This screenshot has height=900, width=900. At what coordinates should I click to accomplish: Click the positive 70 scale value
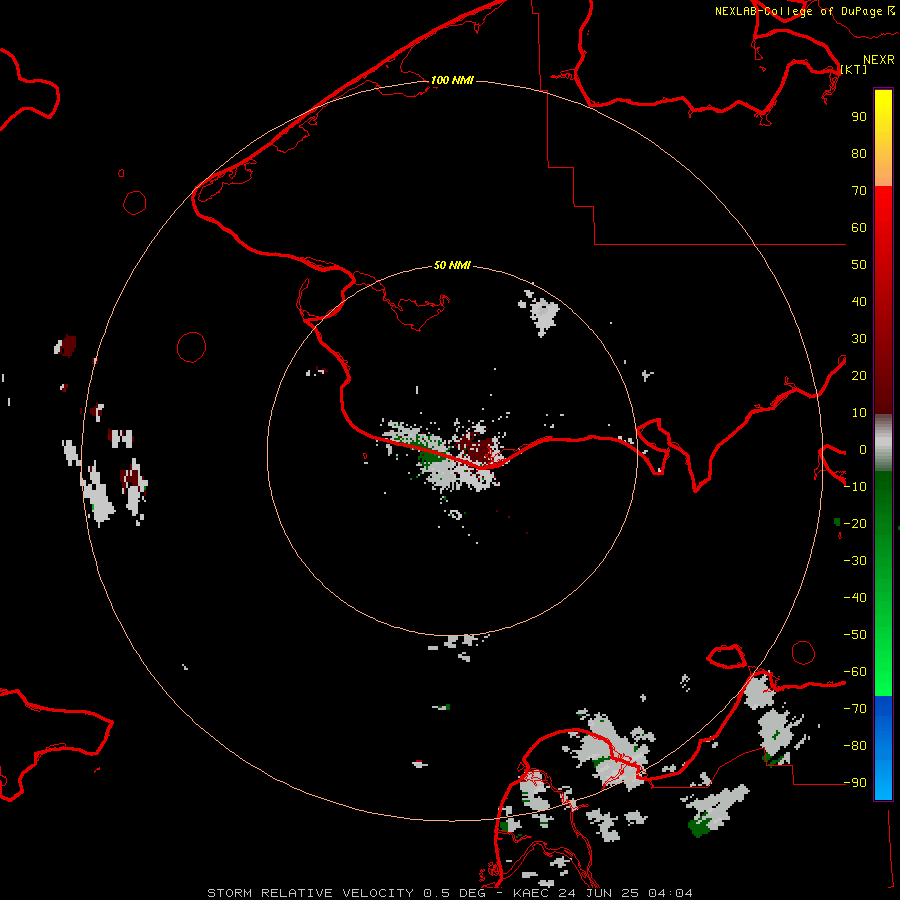click(859, 191)
